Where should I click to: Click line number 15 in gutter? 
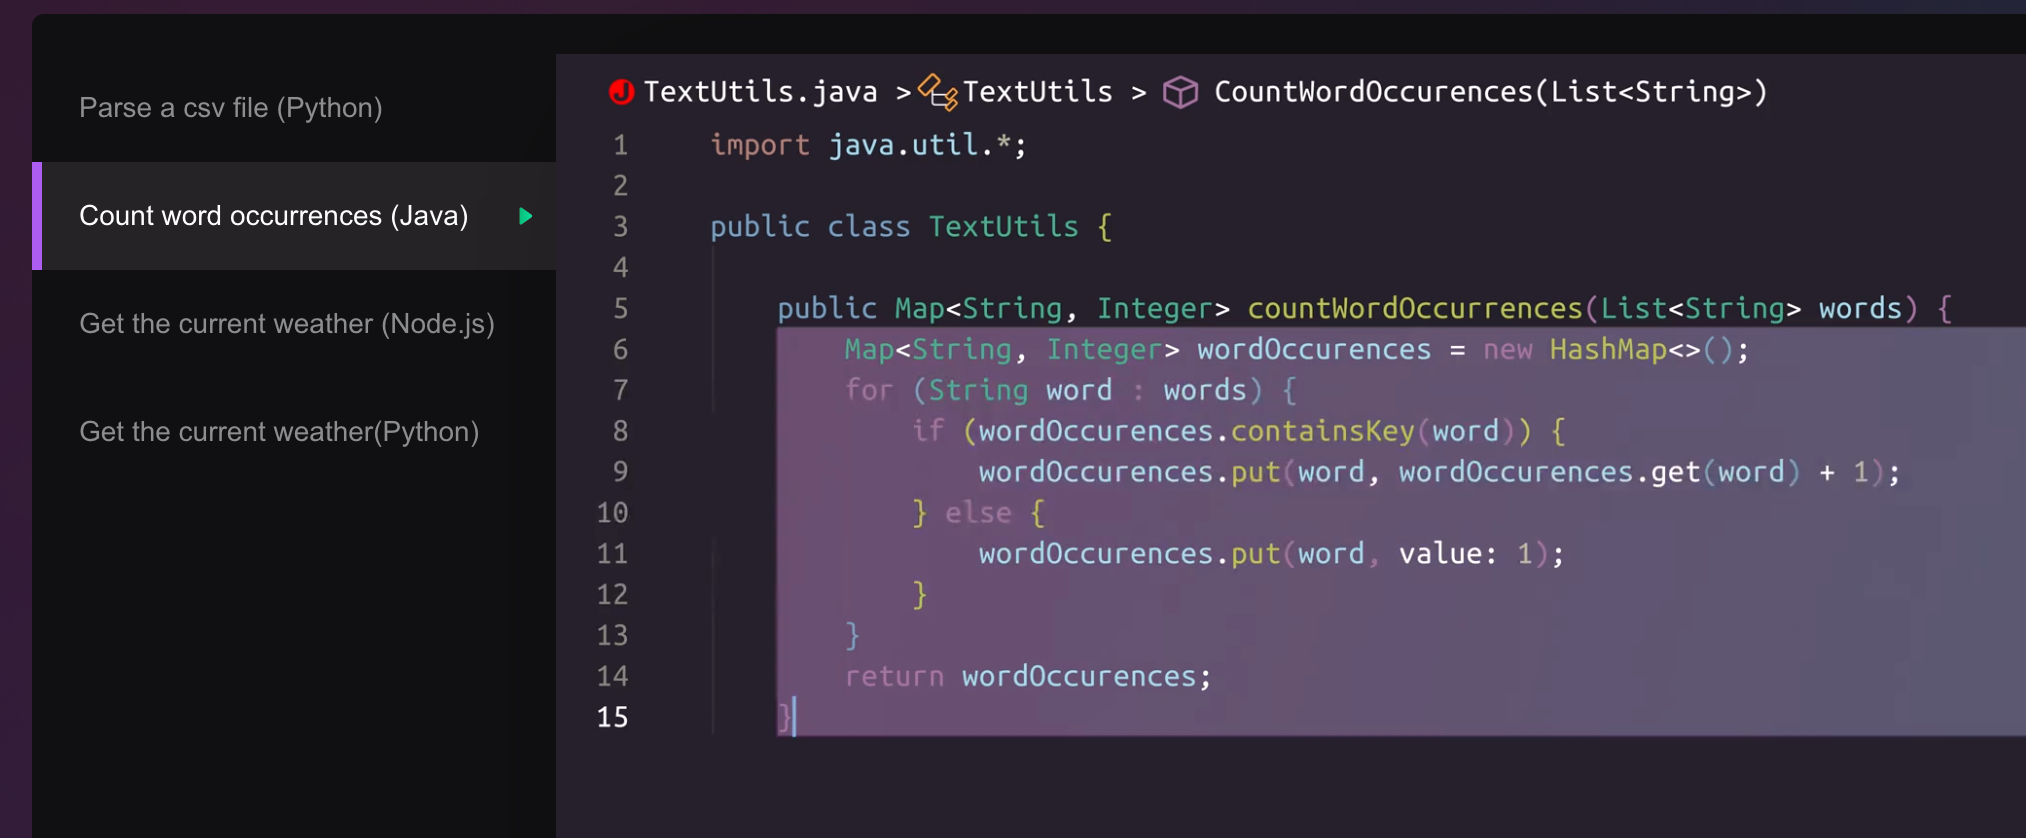tap(612, 718)
